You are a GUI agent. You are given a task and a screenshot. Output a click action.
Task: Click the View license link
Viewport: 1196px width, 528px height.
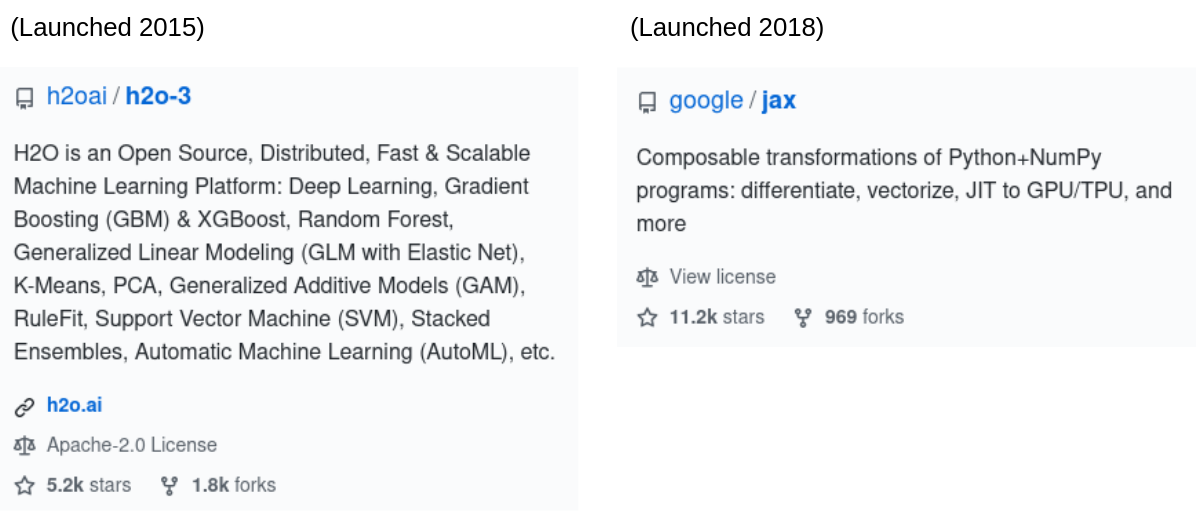(x=722, y=276)
